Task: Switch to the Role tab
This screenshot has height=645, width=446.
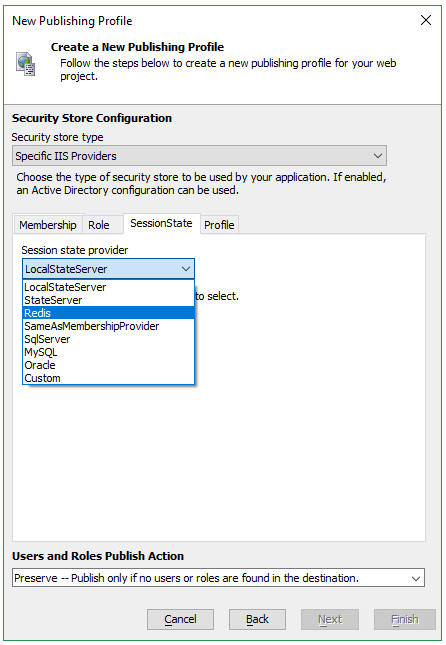Action: (x=99, y=225)
